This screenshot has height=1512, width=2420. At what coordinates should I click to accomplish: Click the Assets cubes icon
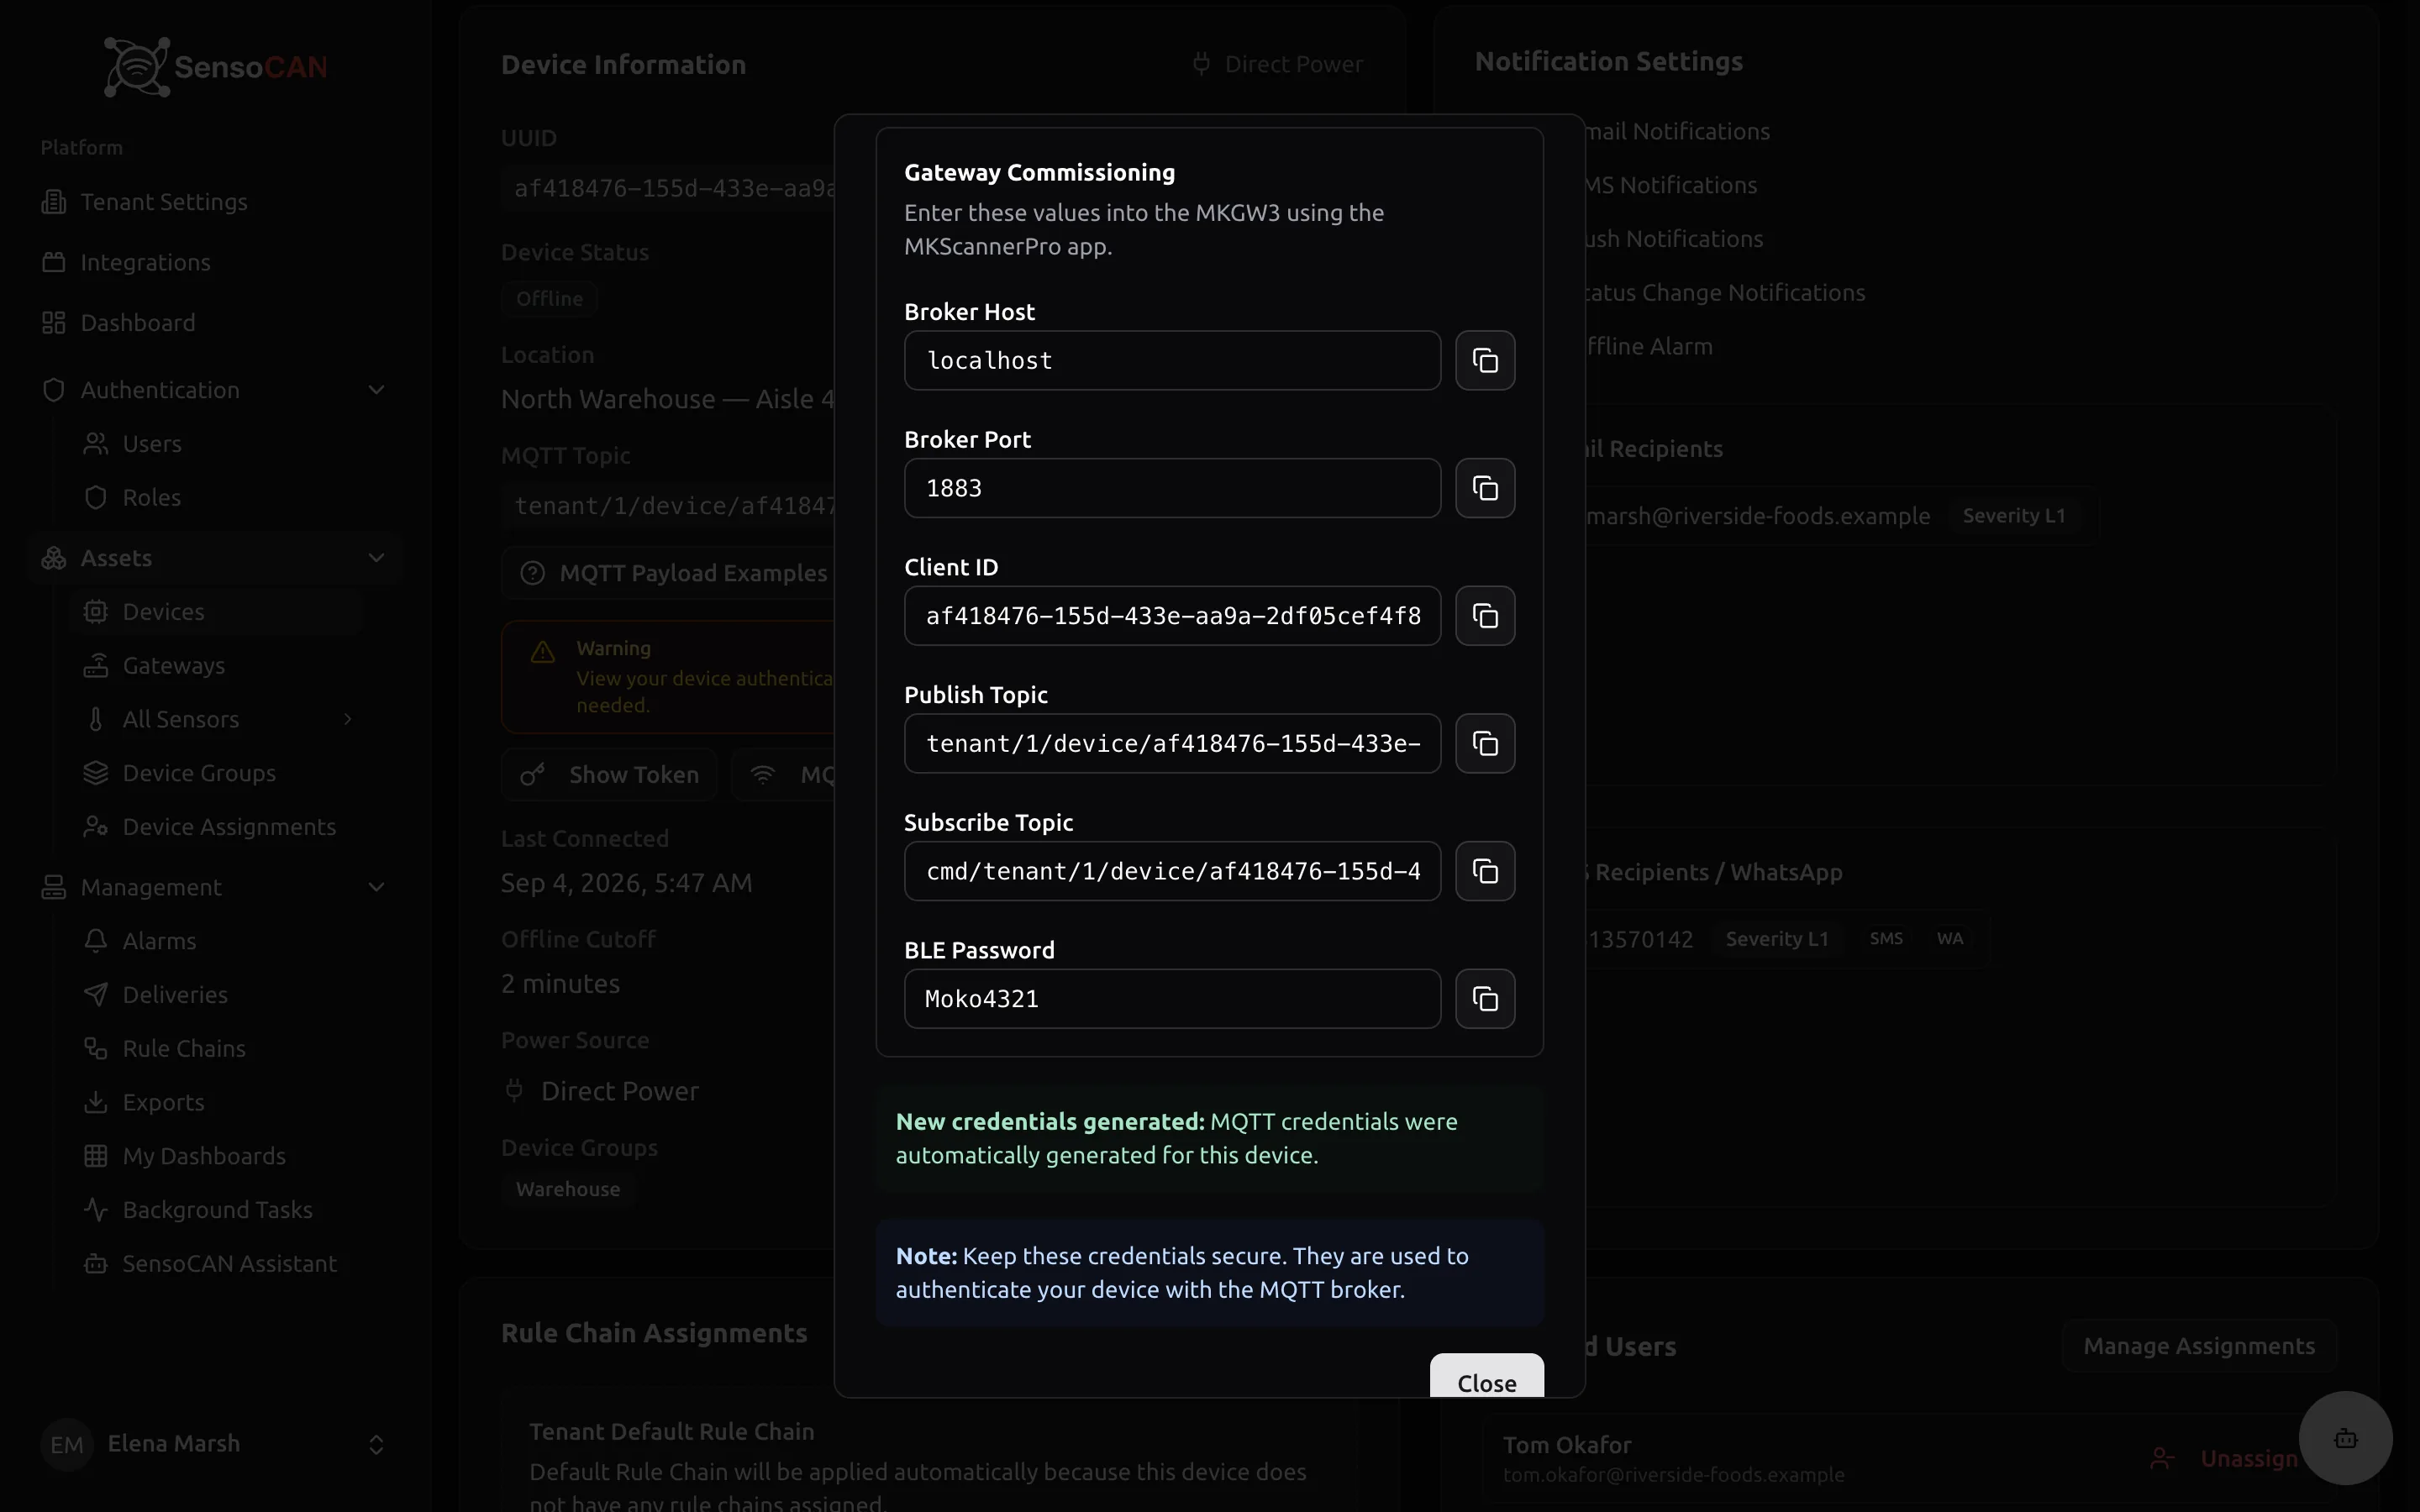tap(54, 558)
